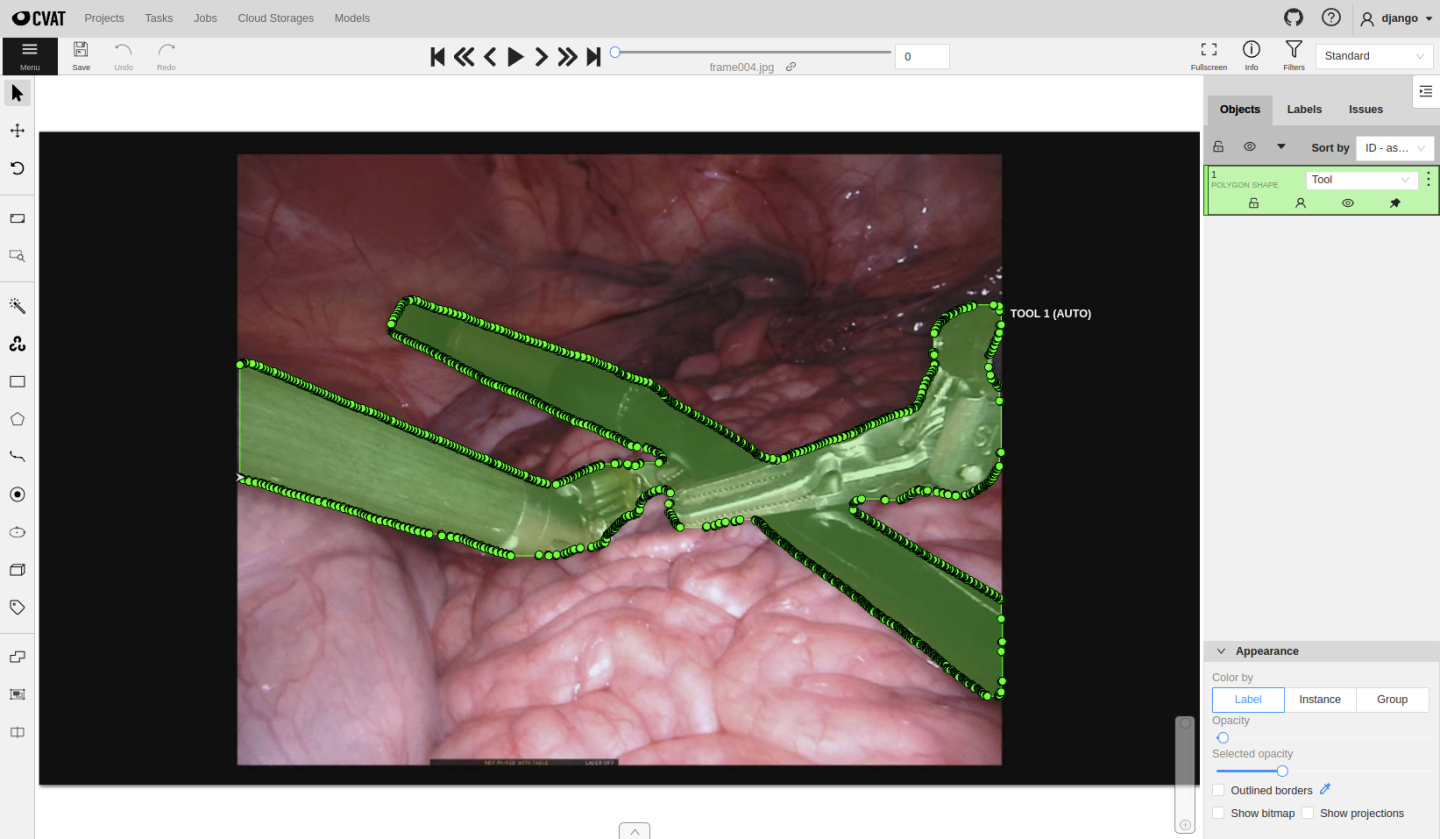The height and width of the screenshot is (839, 1440).
Task: Select the cursor tool in left sidebar
Action: pyautogui.click(x=17, y=94)
